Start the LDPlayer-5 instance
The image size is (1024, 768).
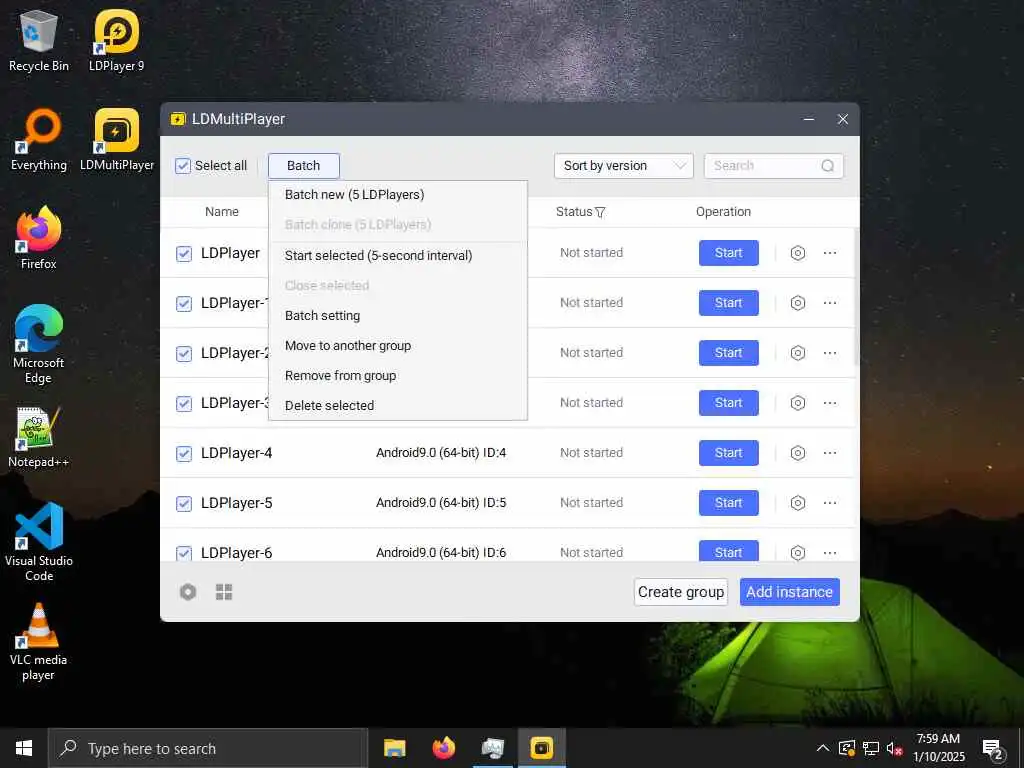[729, 503]
